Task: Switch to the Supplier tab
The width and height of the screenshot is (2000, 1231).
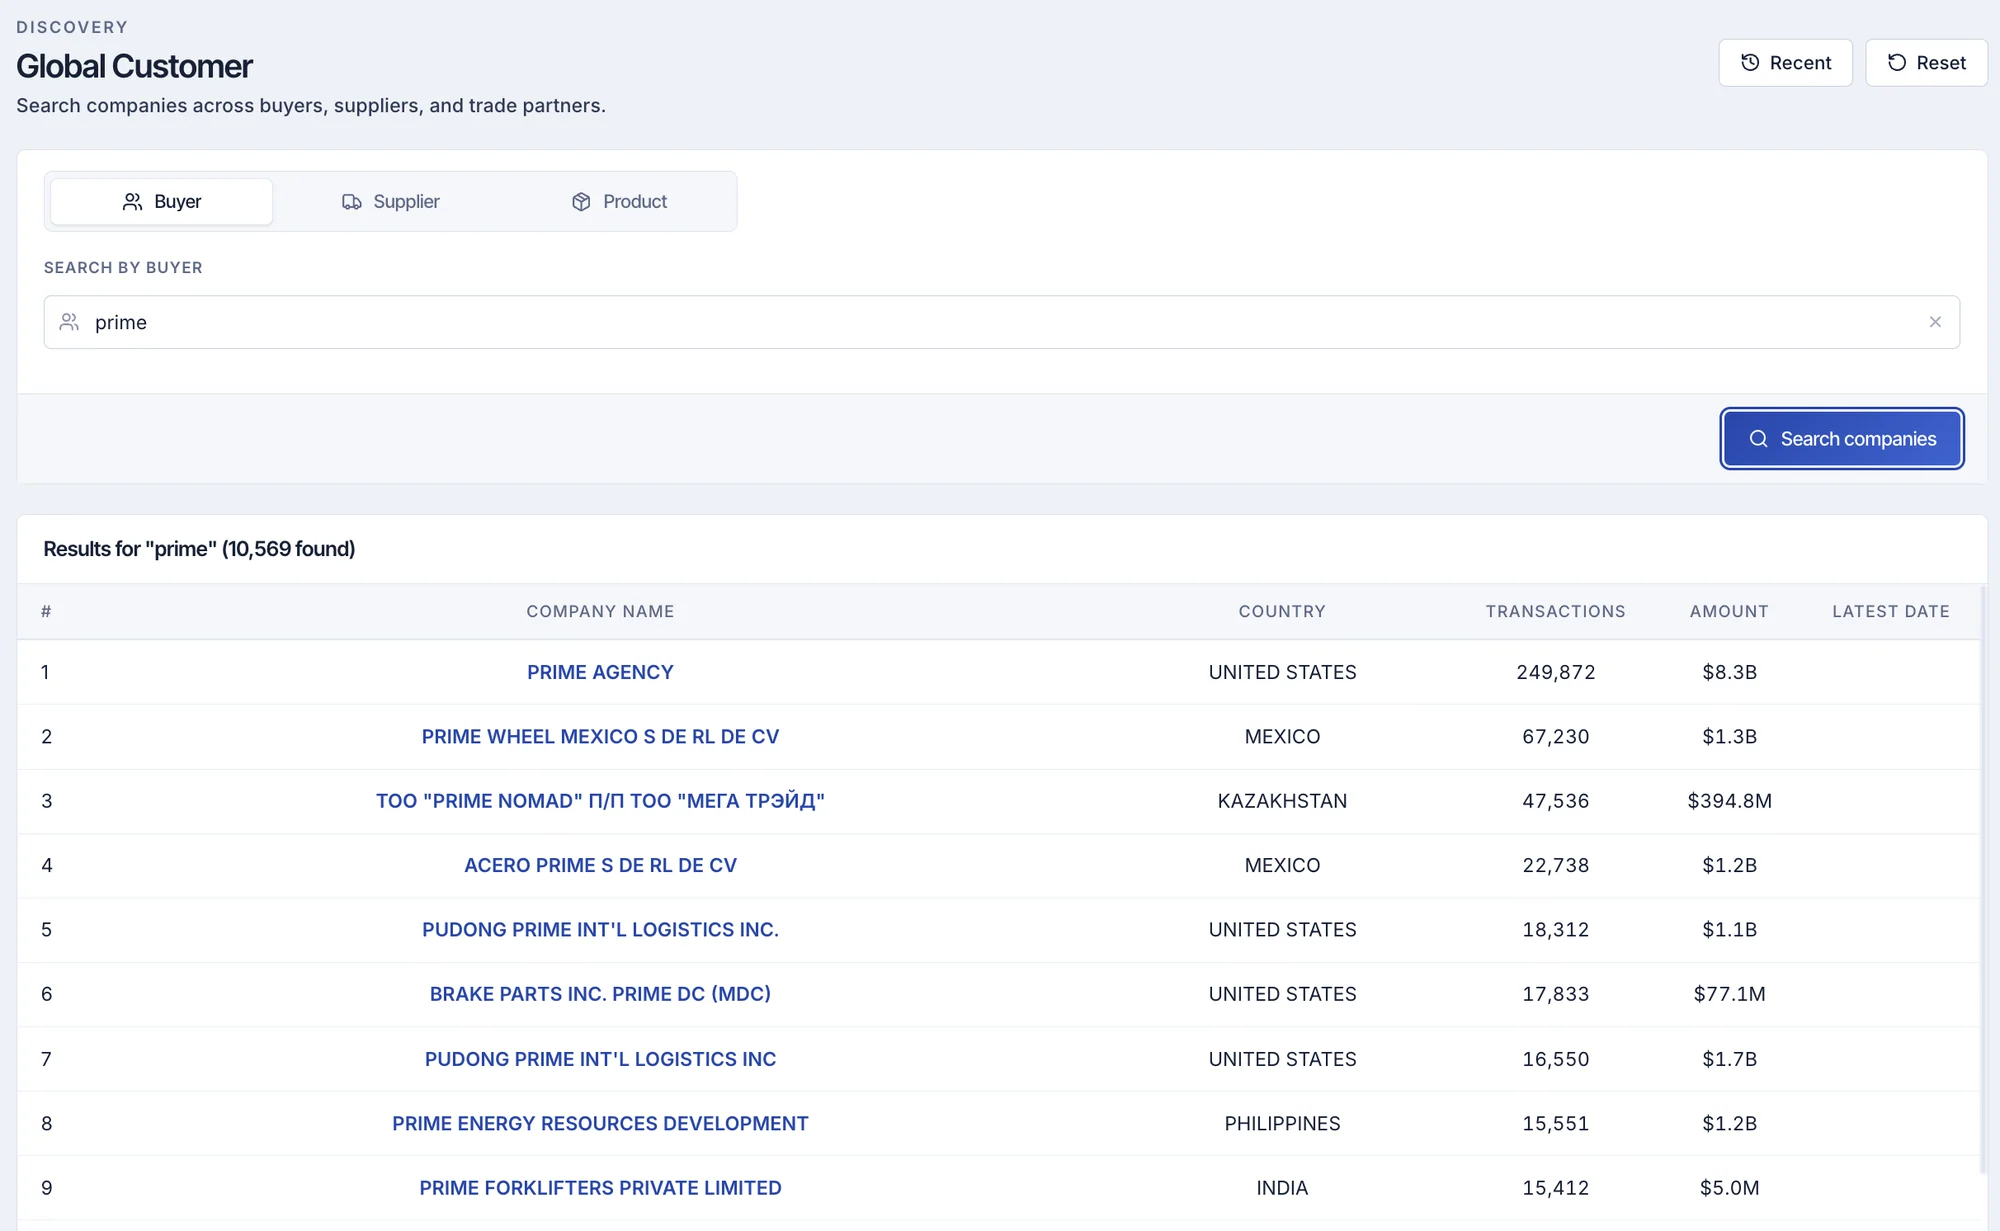Action: click(391, 202)
